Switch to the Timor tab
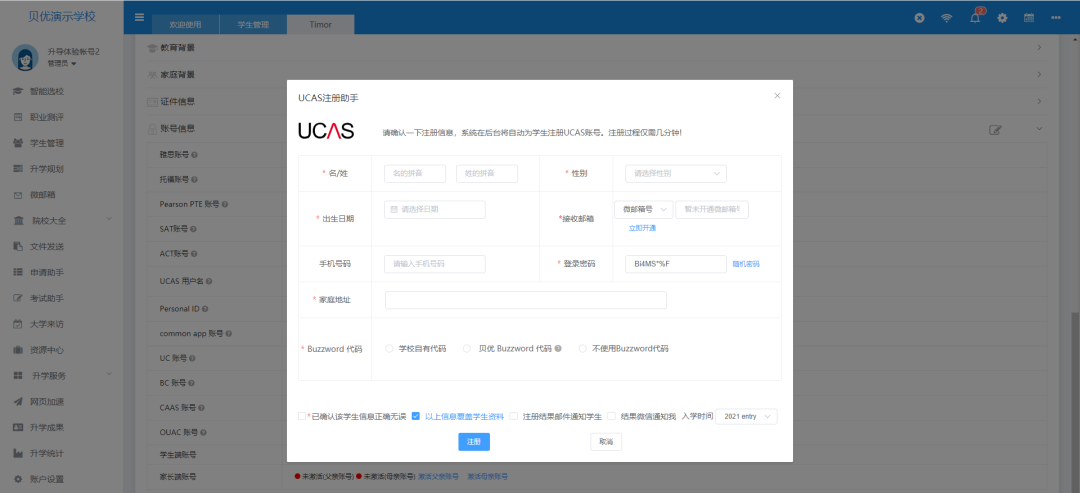The image size is (1080, 493). point(320,25)
